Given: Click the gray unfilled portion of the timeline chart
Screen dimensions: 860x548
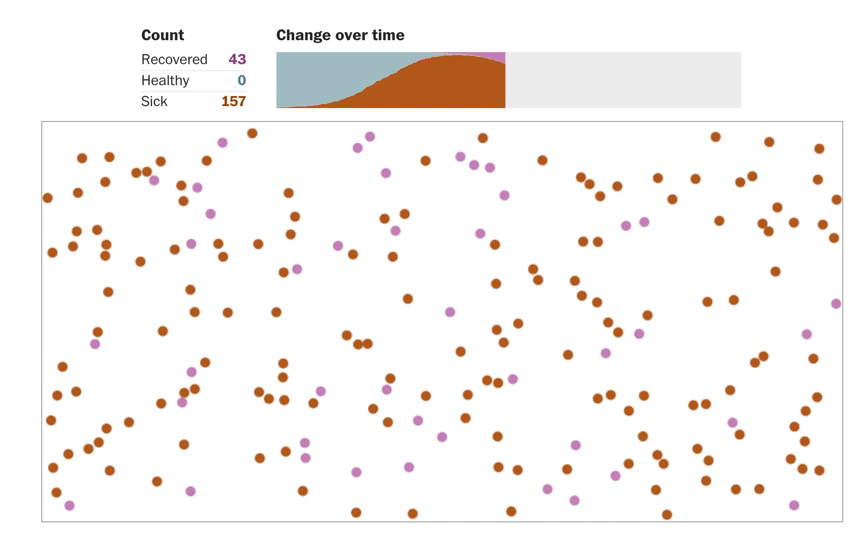Looking at the screenshot, I should click(x=622, y=80).
